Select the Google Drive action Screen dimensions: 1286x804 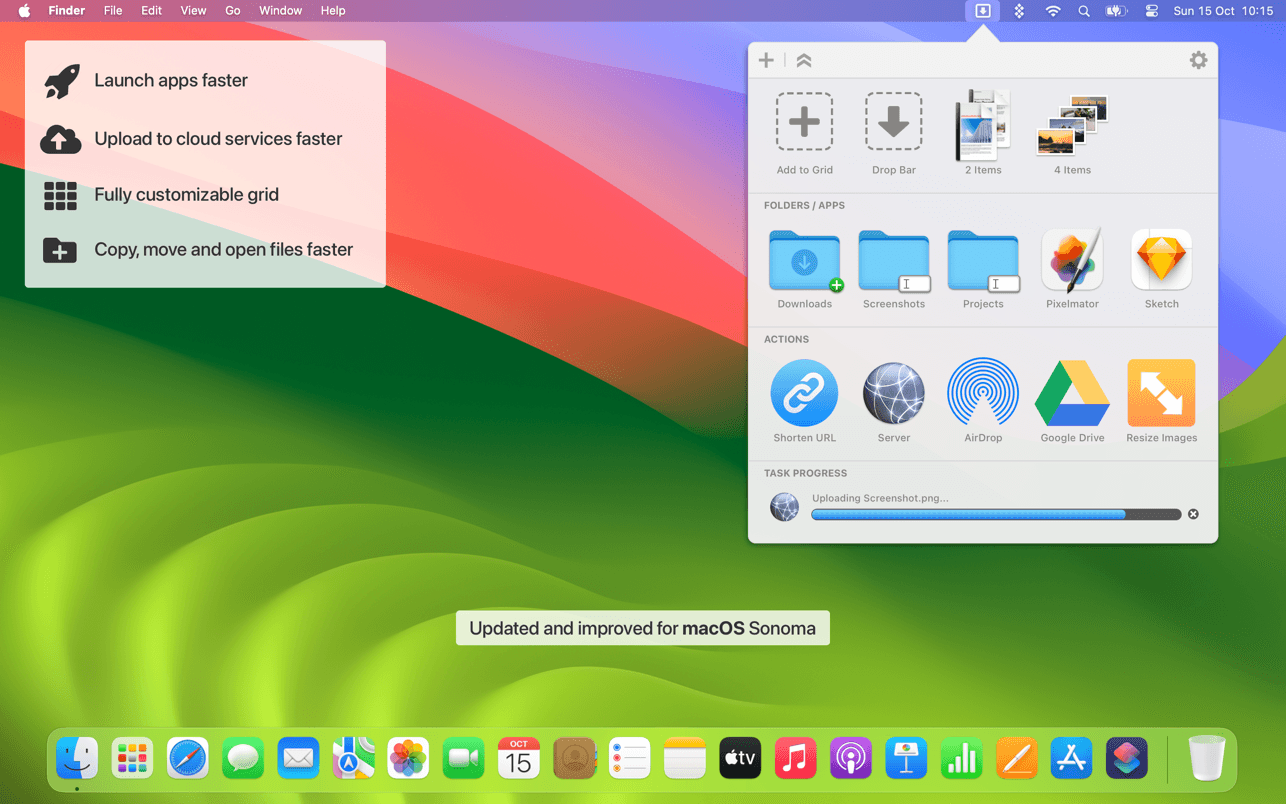pyautogui.click(x=1071, y=393)
